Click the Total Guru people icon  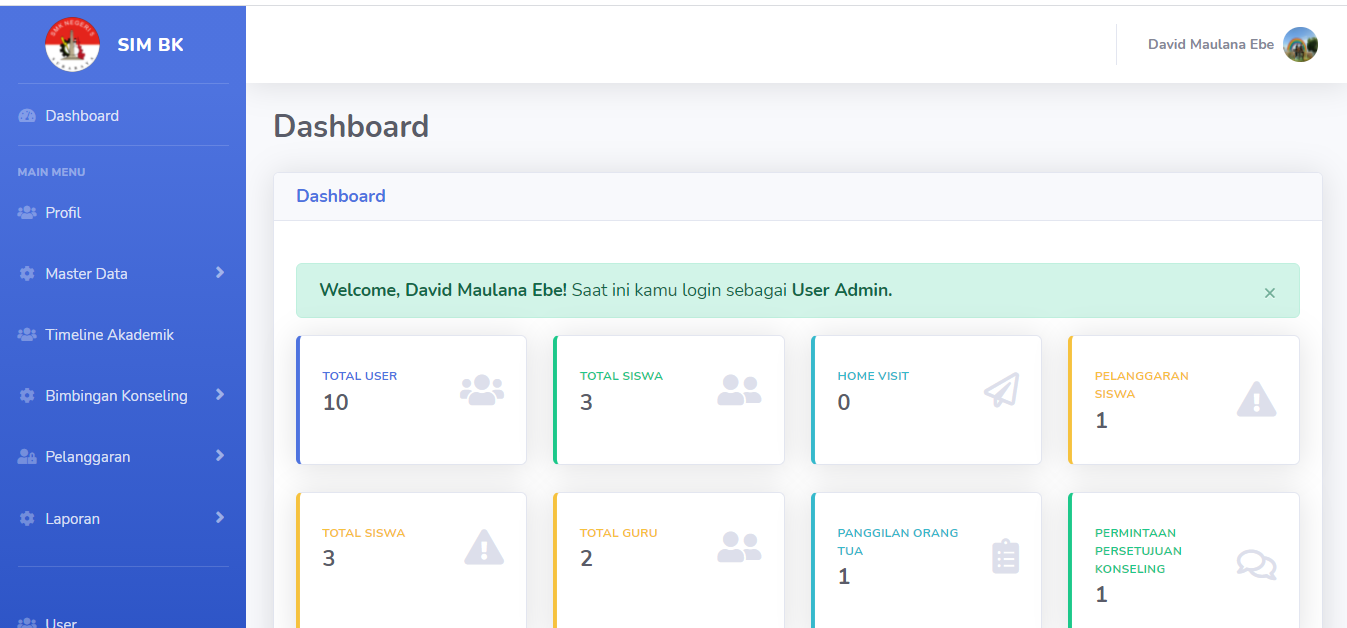[x=739, y=546]
